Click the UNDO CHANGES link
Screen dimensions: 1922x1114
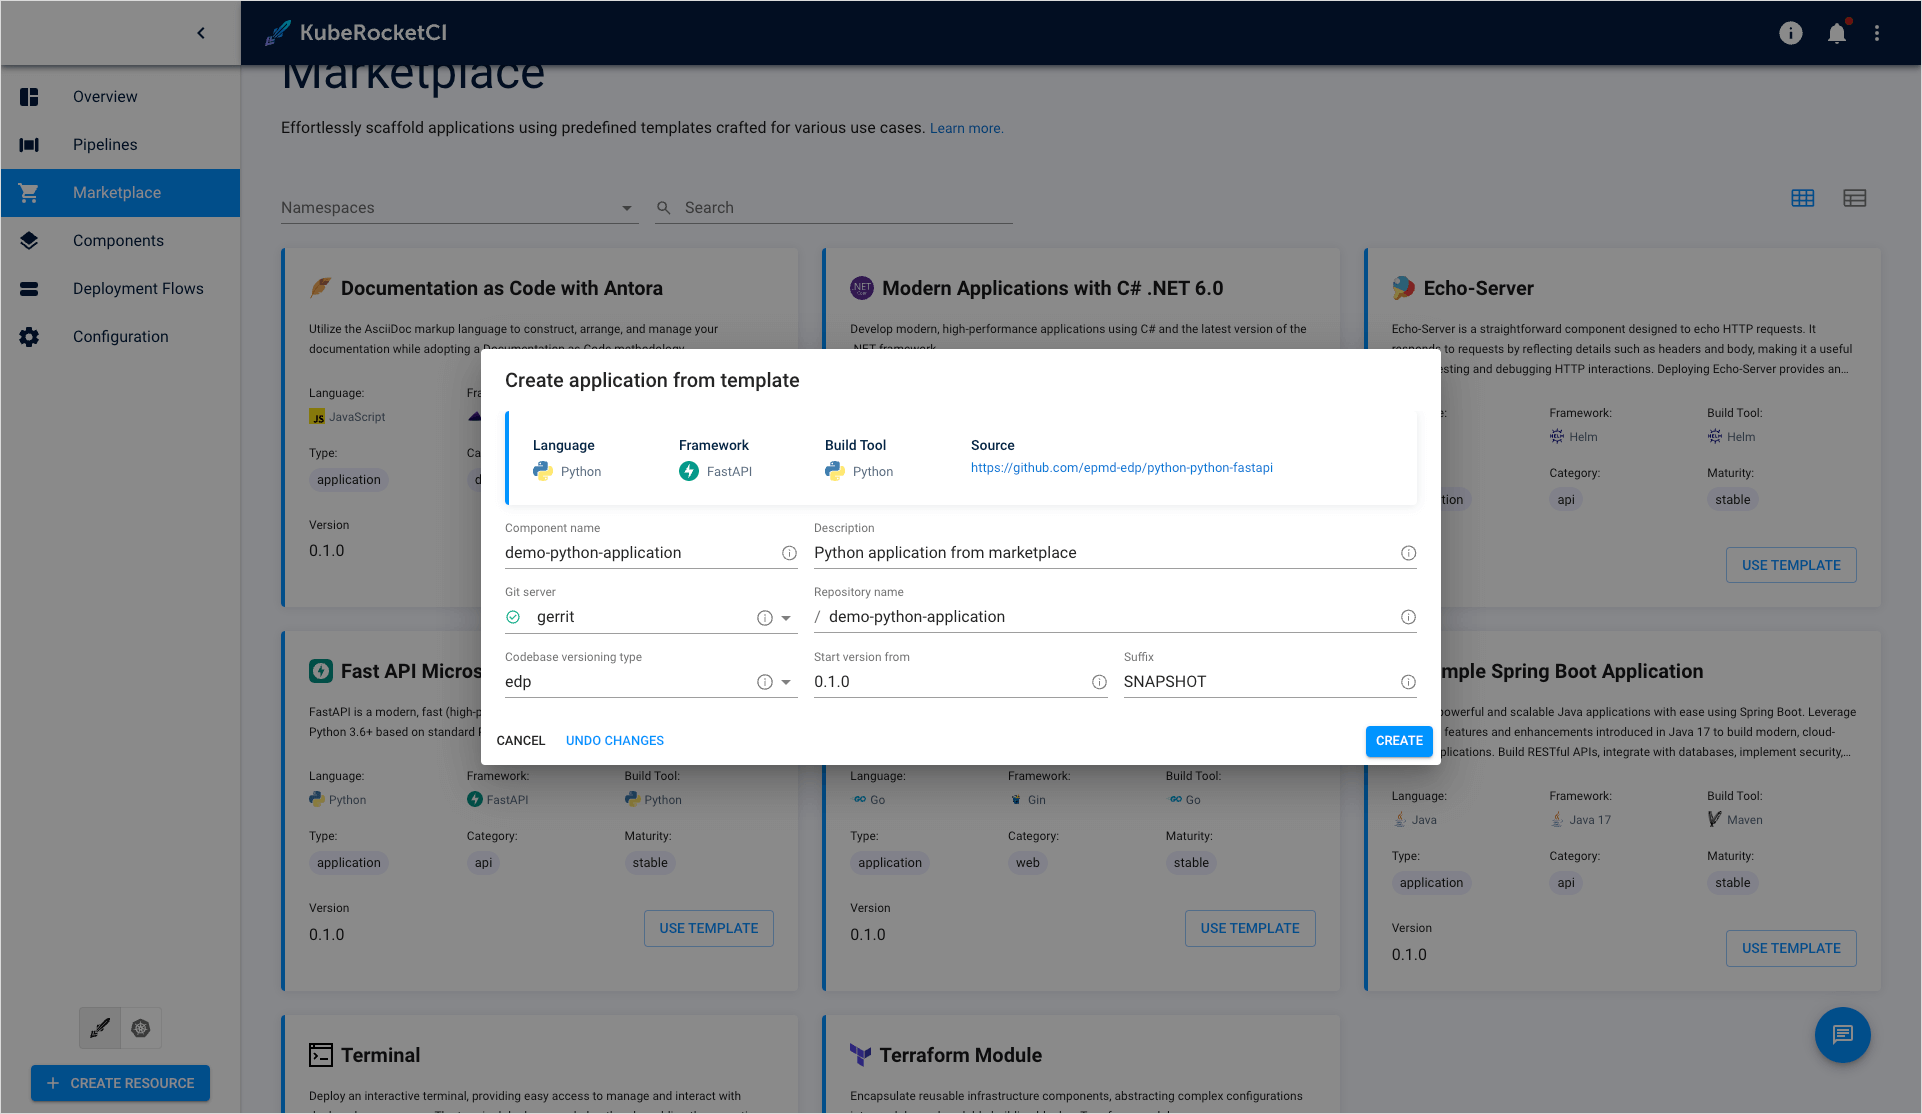(x=614, y=740)
